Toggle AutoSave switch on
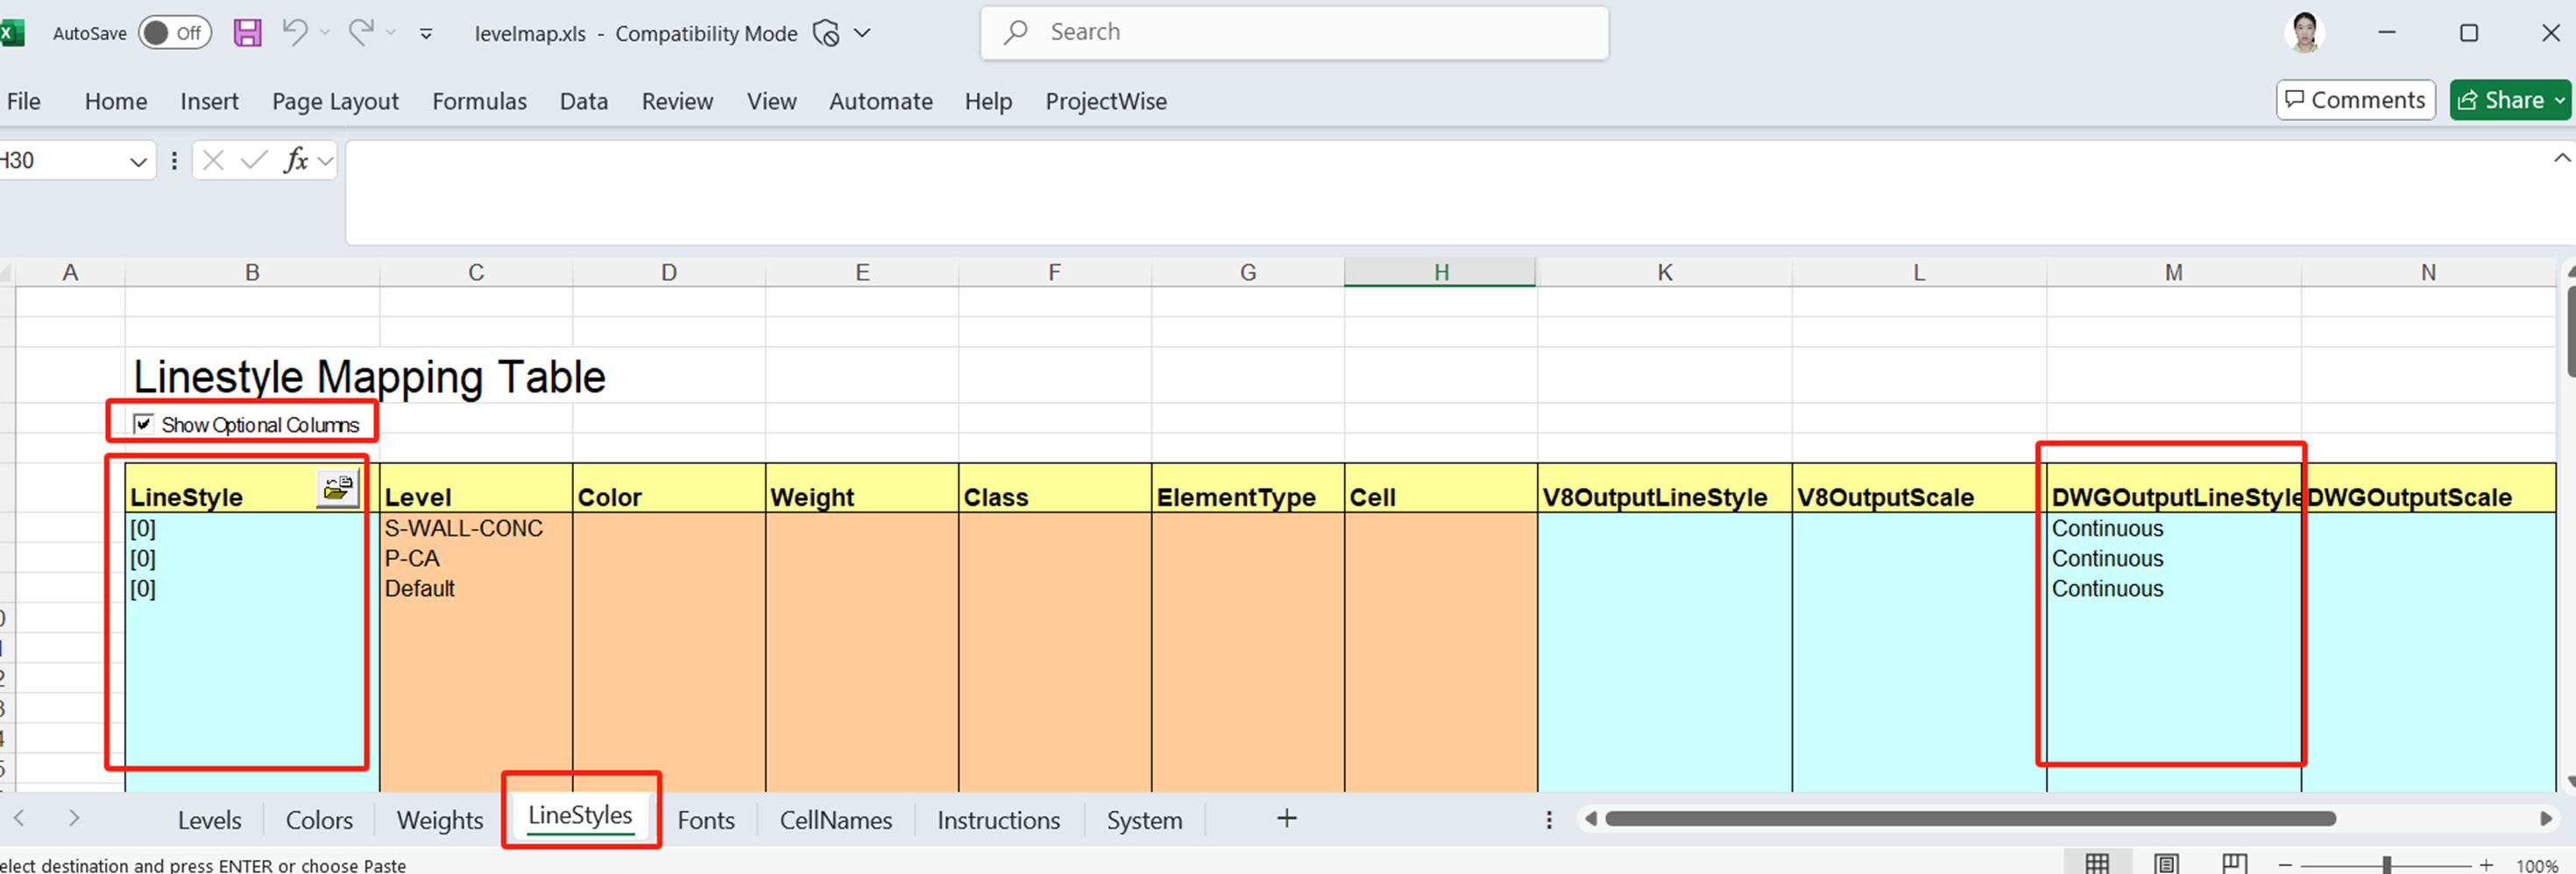Viewport: 2576px width, 874px height. pos(174,33)
